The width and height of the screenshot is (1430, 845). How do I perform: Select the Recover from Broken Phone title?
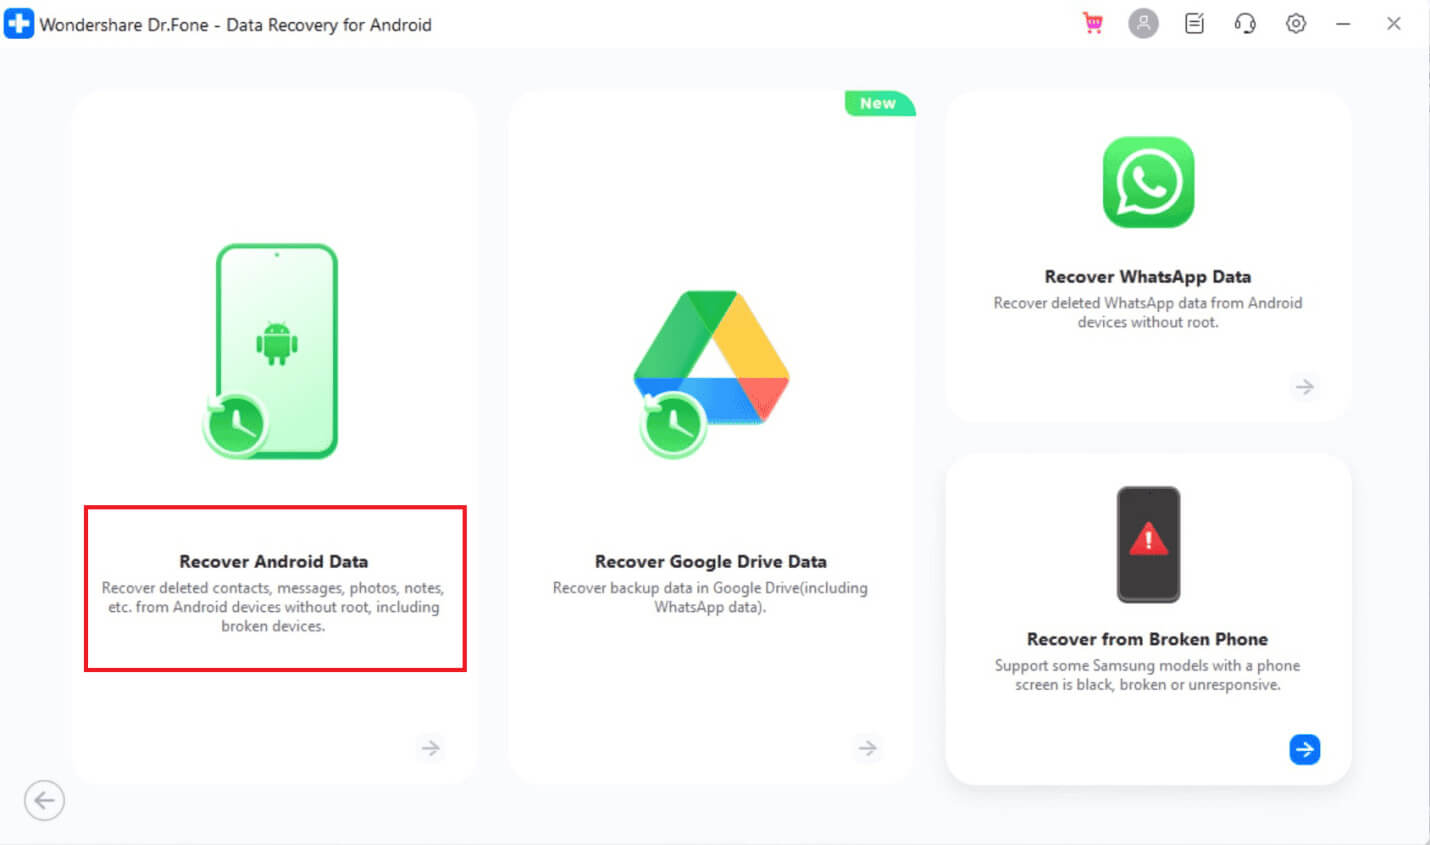(1148, 639)
